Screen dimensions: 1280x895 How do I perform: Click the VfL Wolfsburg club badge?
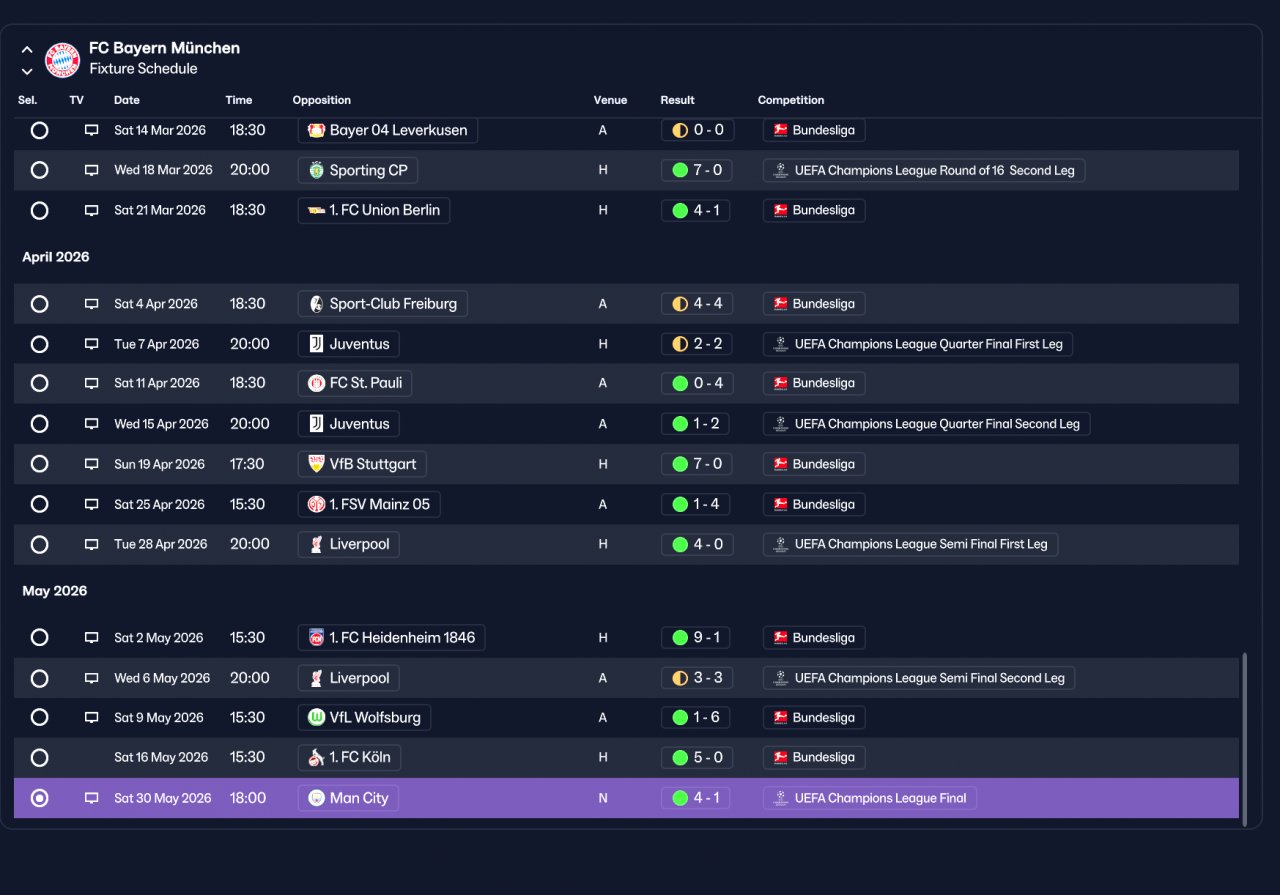(316, 717)
